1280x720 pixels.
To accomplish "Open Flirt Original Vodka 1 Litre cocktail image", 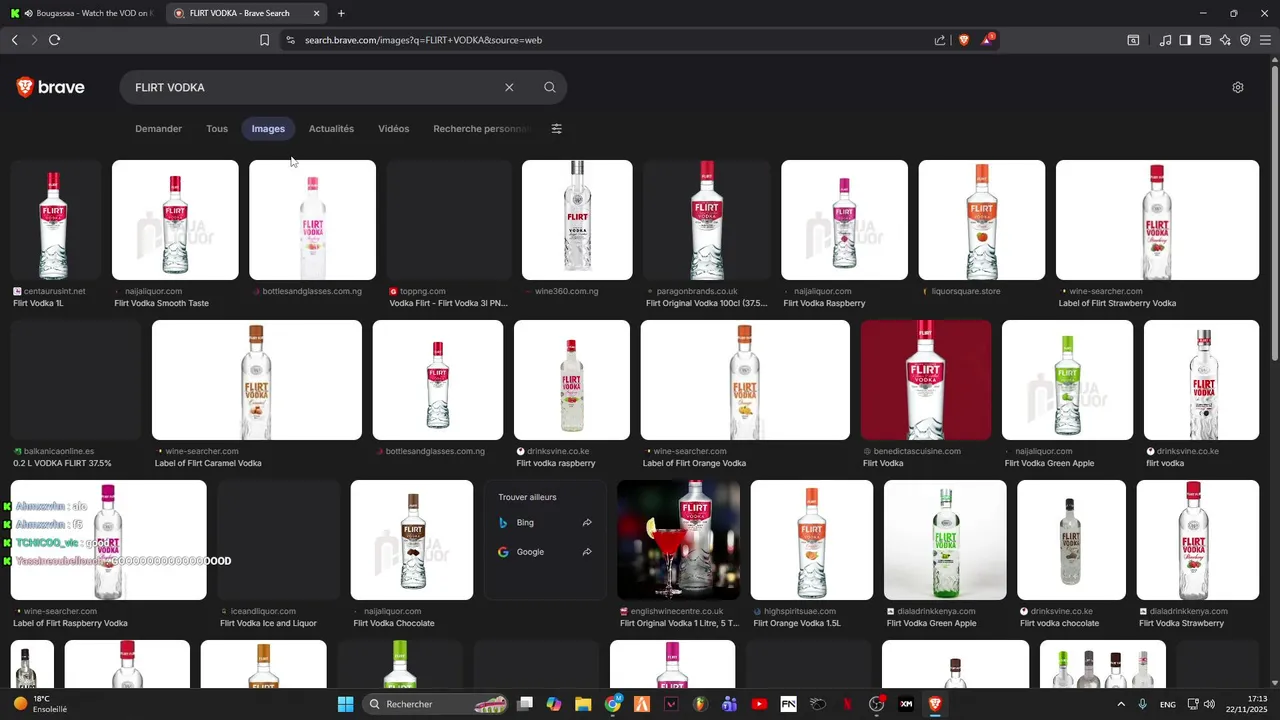I will [678, 540].
